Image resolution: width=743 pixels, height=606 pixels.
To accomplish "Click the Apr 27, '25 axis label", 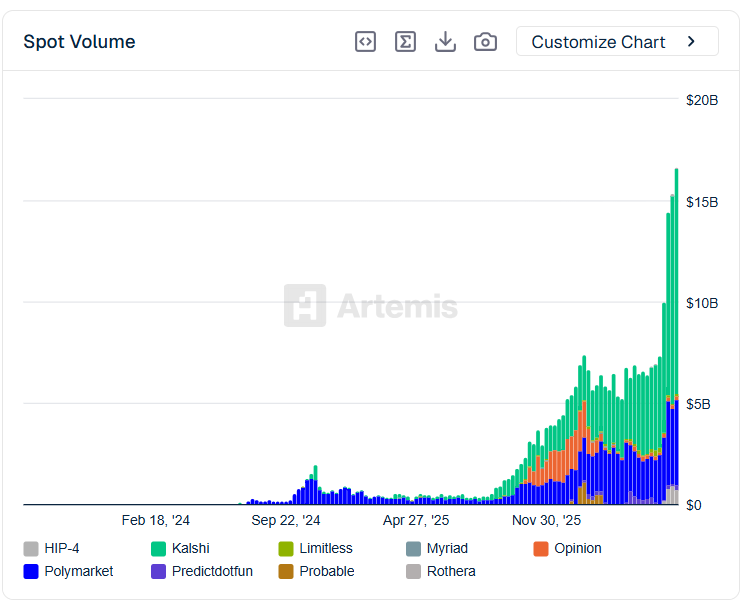I will pyautogui.click(x=416, y=520).
